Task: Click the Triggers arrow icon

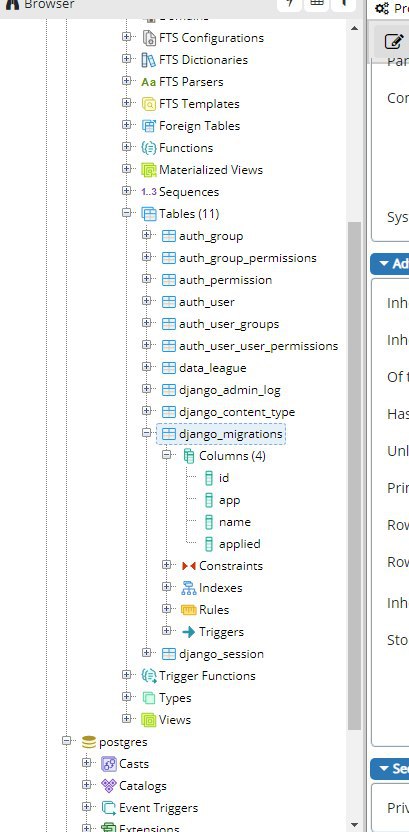Action: 189,632
